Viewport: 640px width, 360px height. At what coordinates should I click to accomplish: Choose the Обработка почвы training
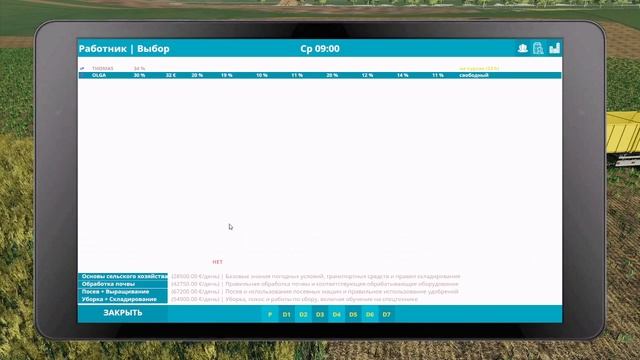click(x=123, y=284)
